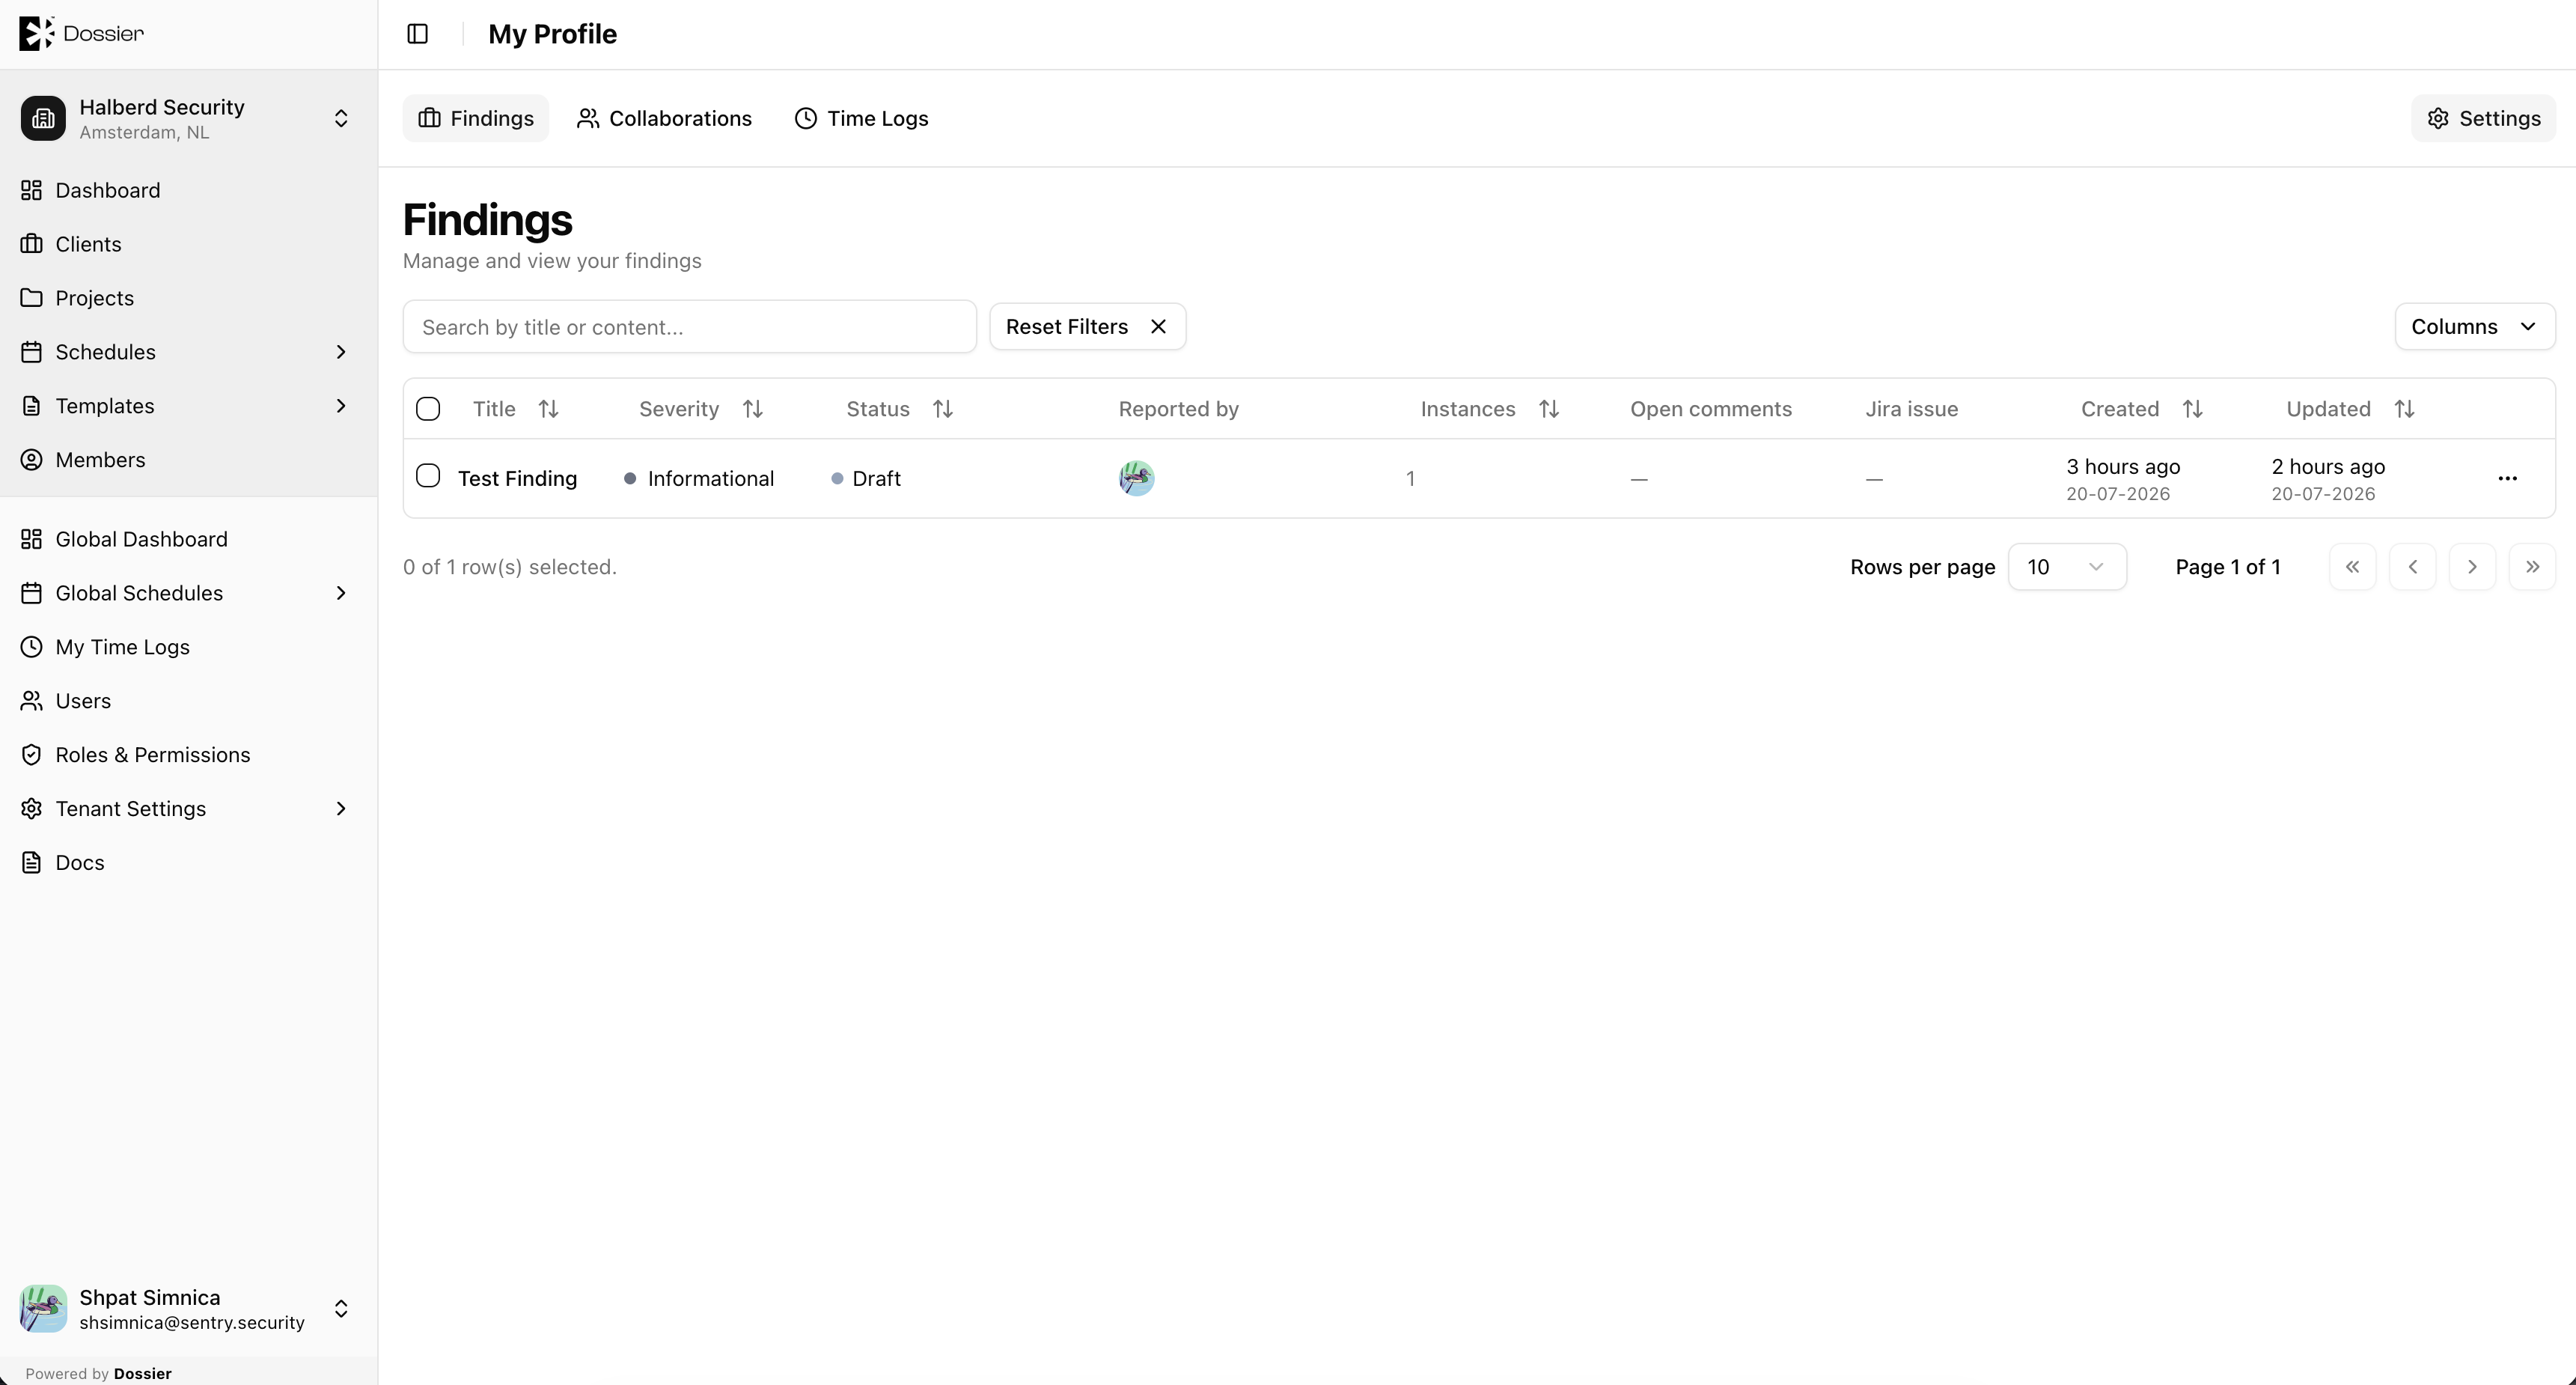Sort by the Instances column arrows
This screenshot has width=2576, height=1385.
(x=1549, y=409)
